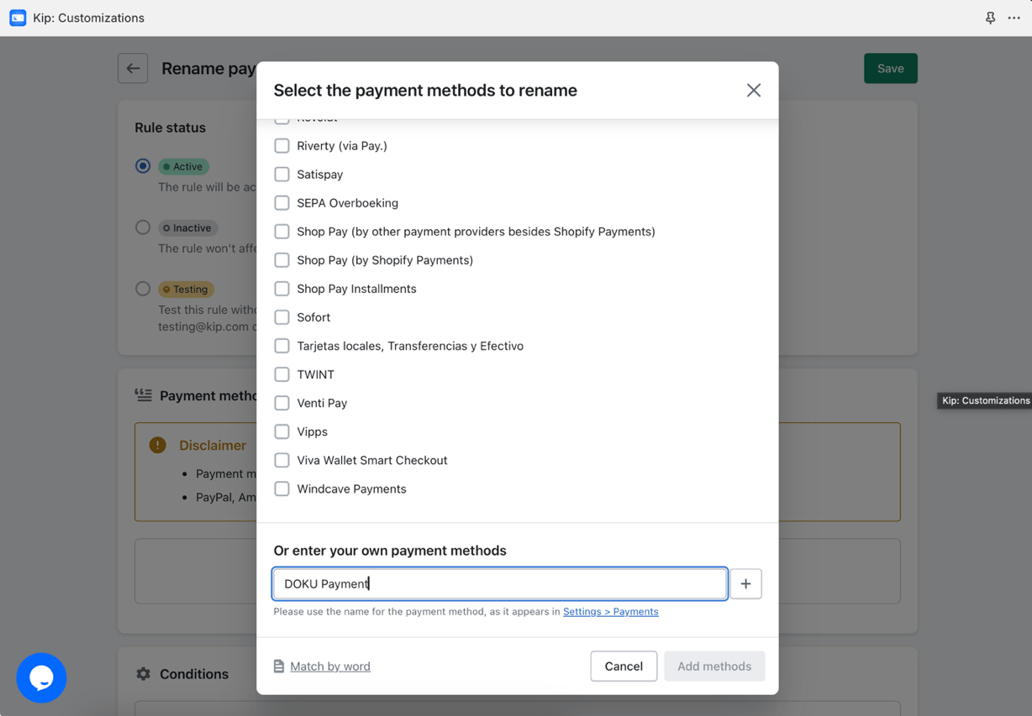Select the Inactive rule status radio button
Screen dimensions: 1032x716
[143, 228]
